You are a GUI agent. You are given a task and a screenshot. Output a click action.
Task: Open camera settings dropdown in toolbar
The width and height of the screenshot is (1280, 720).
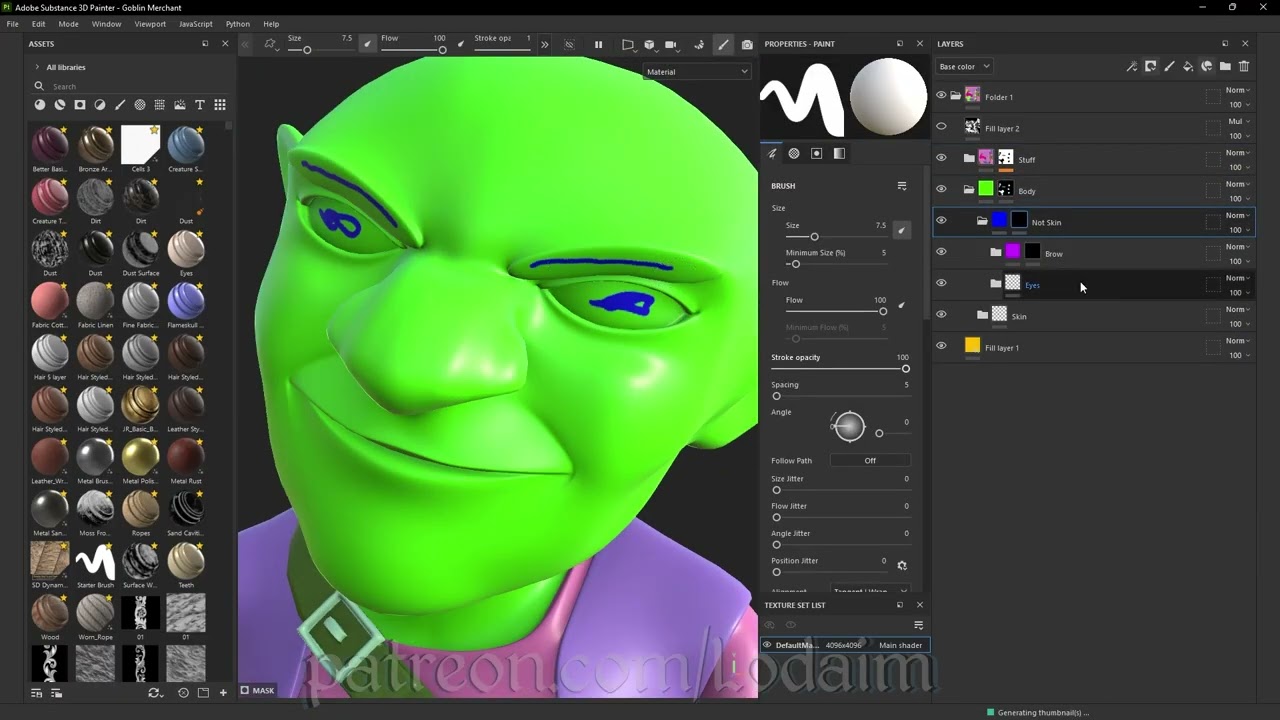click(673, 44)
